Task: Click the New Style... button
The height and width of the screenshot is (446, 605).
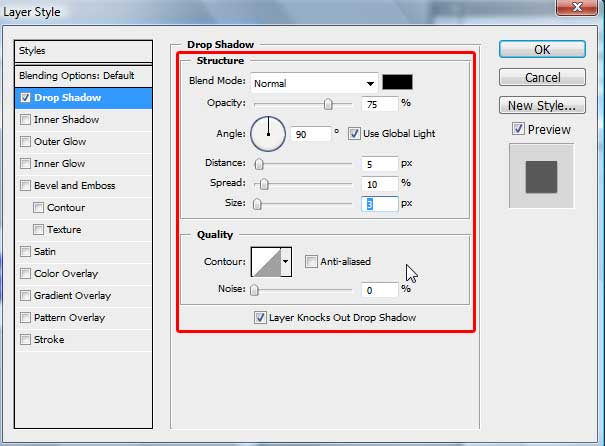Action: pos(542,105)
